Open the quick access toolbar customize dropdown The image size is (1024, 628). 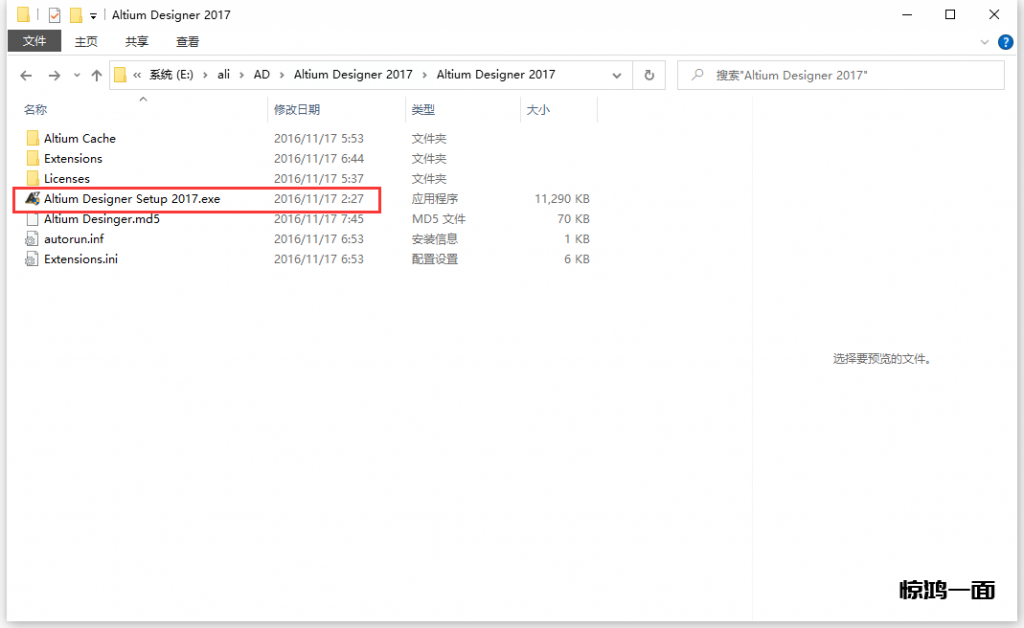[x=93, y=16]
